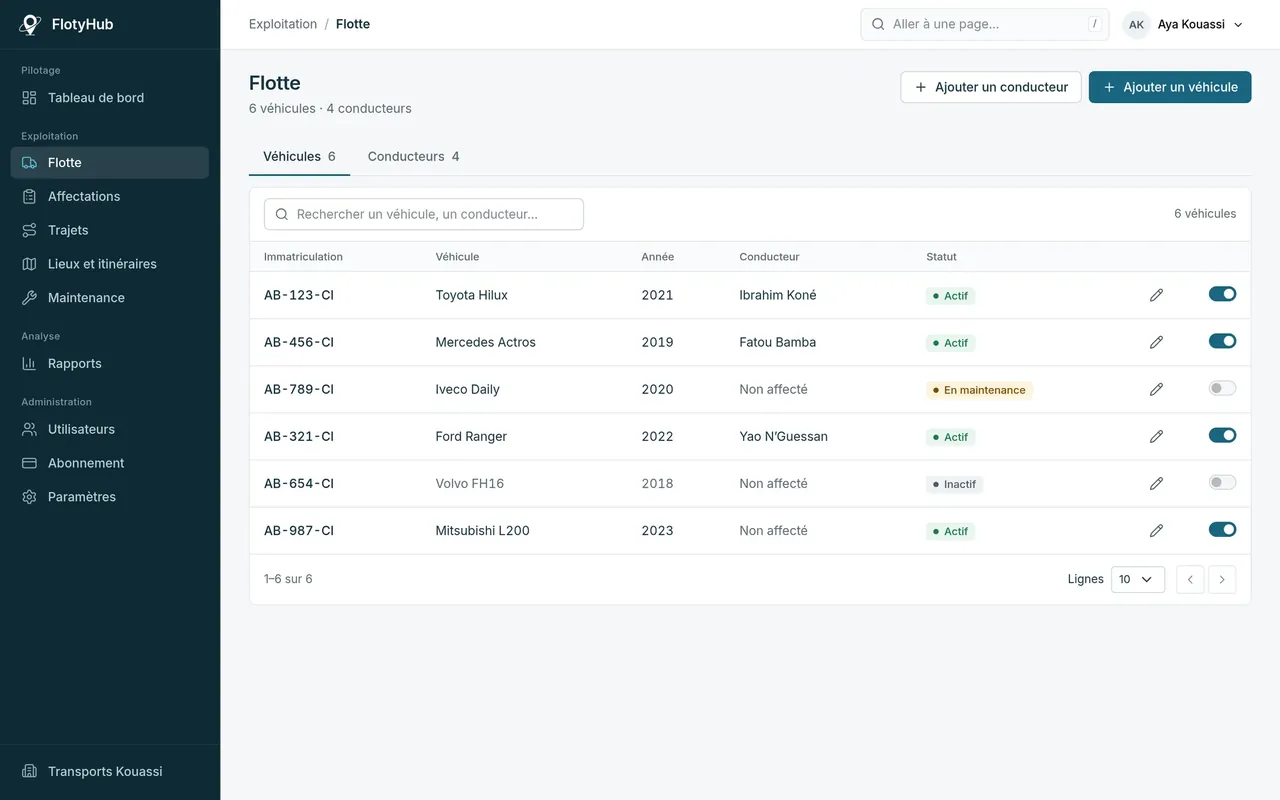
Task: Toggle off the Mercedes Actros switch
Action: coord(1222,341)
